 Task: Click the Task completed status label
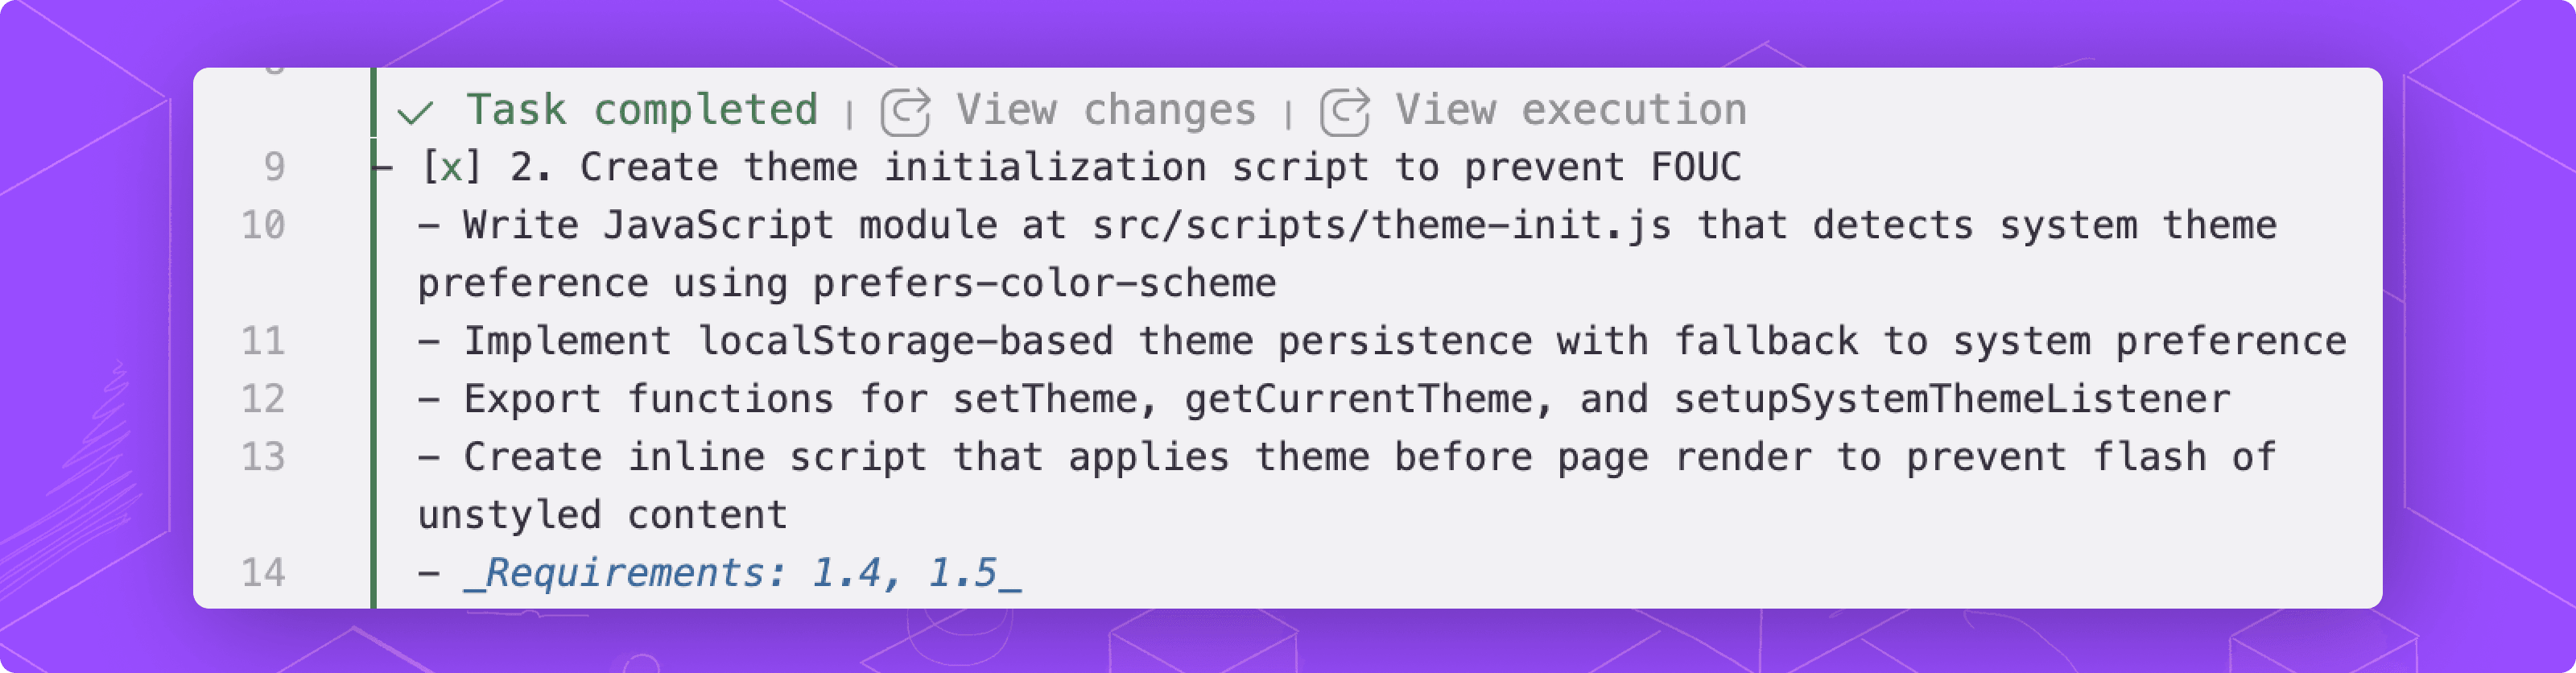click(x=642, y=109)
